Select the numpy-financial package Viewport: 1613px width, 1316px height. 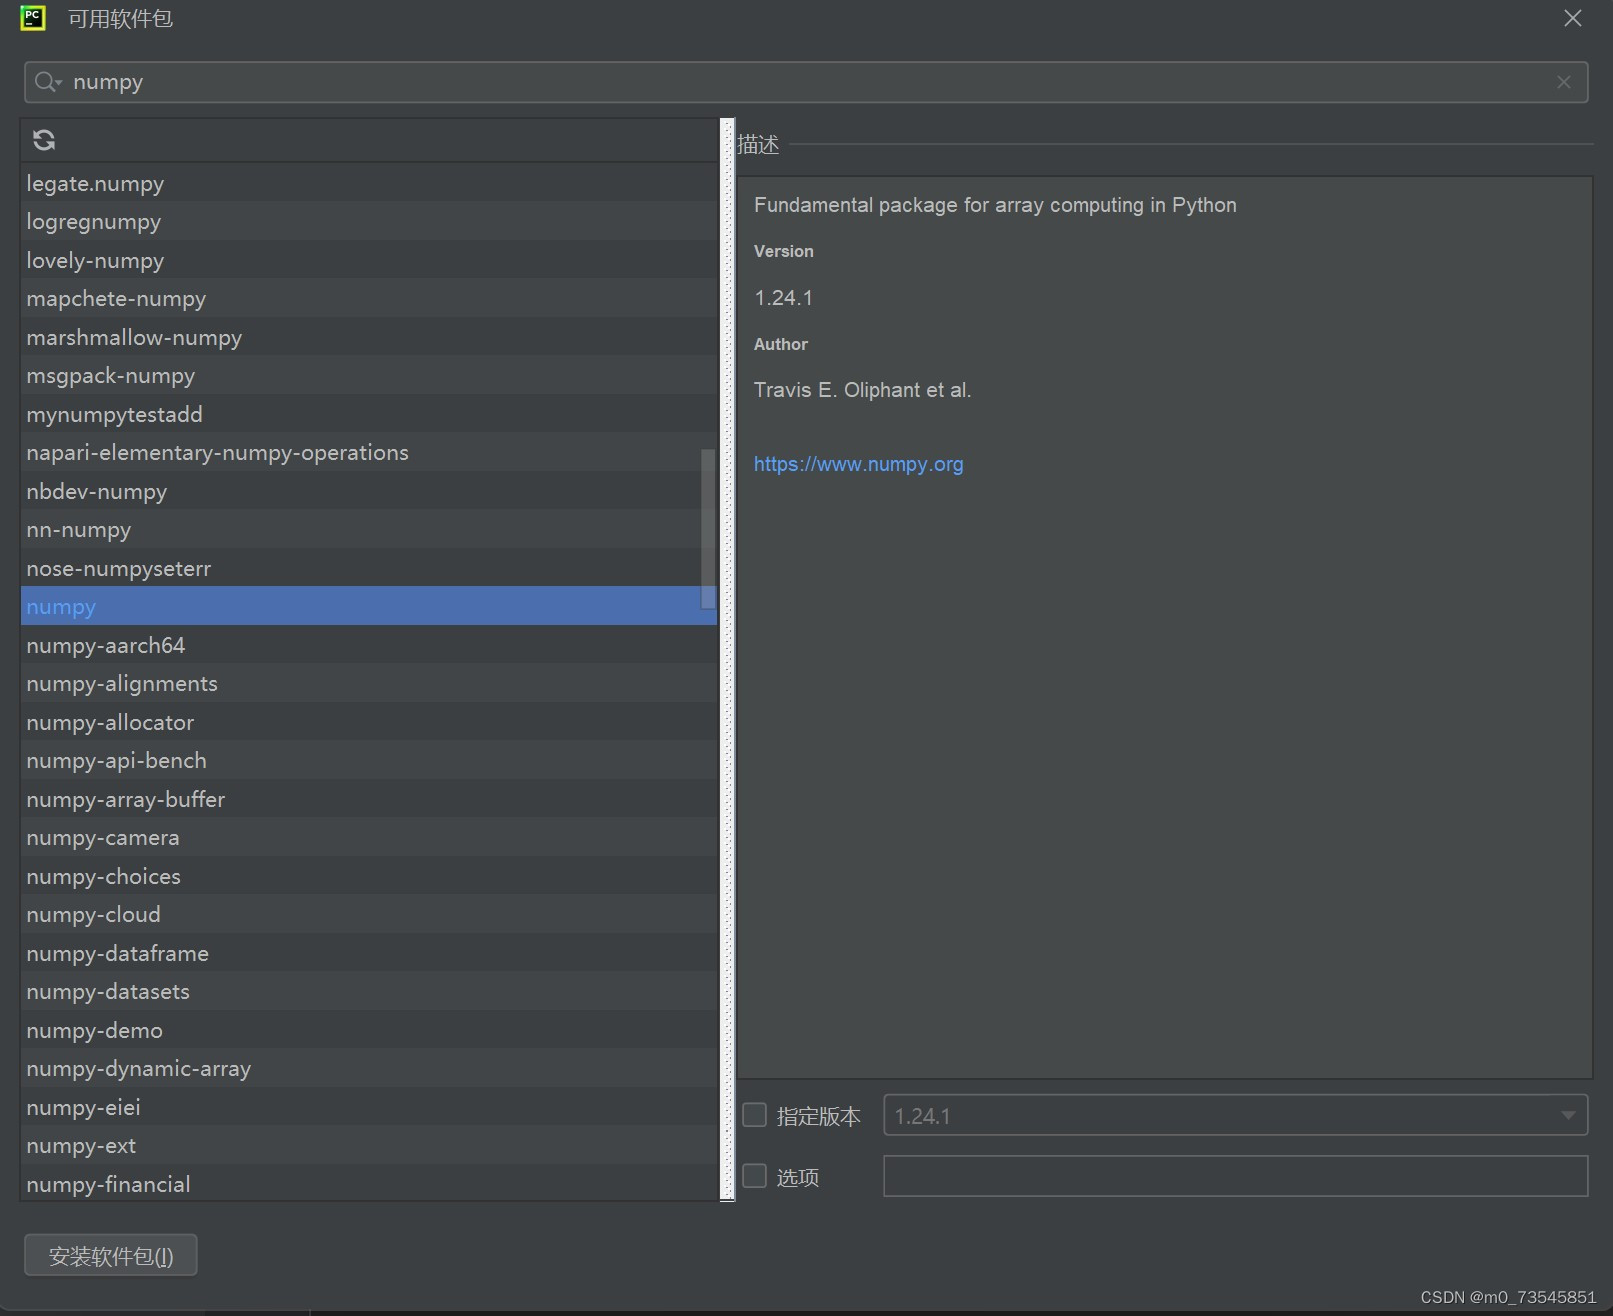[x=368, y=1183]
